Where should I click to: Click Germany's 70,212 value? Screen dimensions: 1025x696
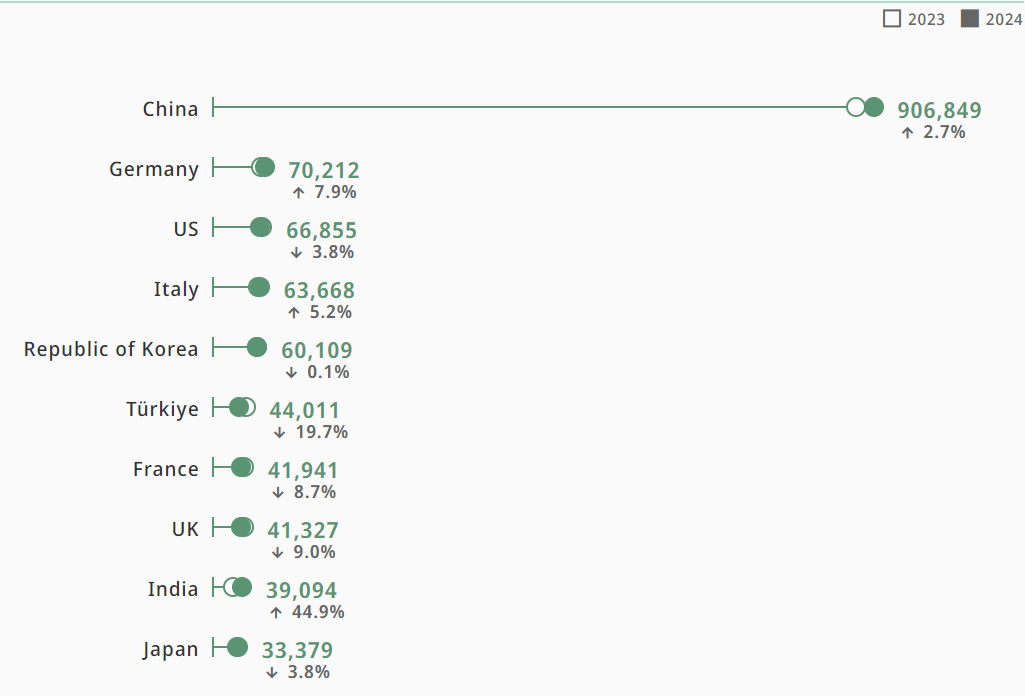[323, 171]
